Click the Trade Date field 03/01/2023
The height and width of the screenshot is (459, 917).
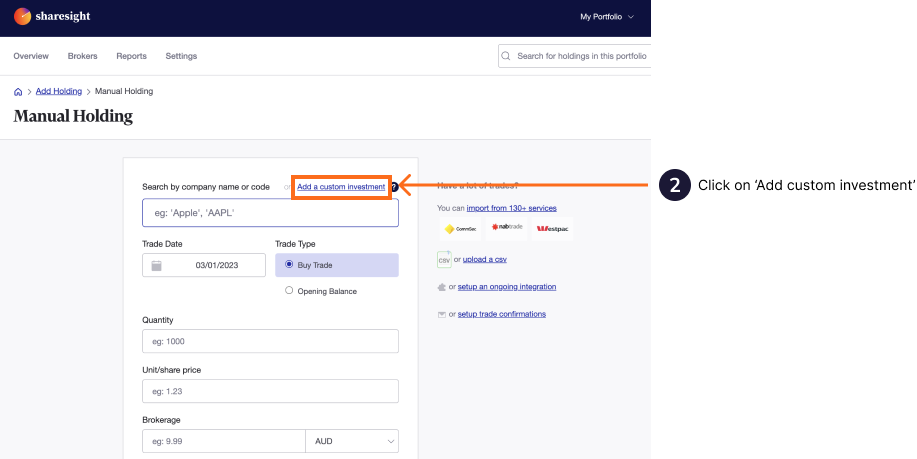pos(204,265)
